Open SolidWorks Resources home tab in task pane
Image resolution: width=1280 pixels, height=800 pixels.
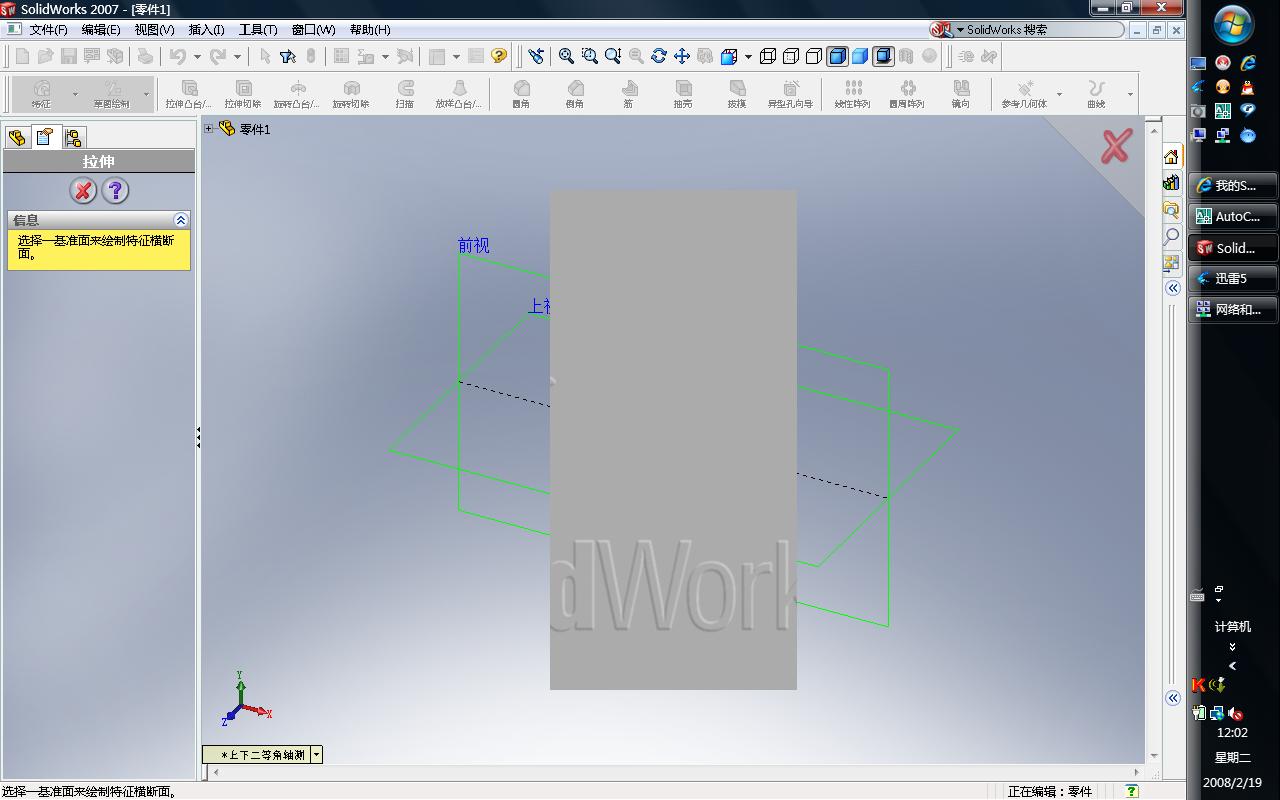1171,156
